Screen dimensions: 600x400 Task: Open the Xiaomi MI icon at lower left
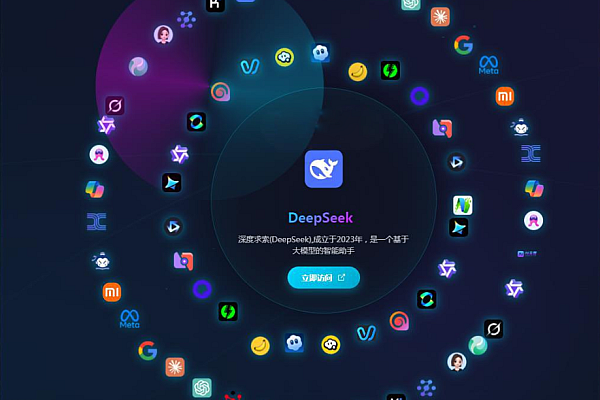[x=112, y=292]
